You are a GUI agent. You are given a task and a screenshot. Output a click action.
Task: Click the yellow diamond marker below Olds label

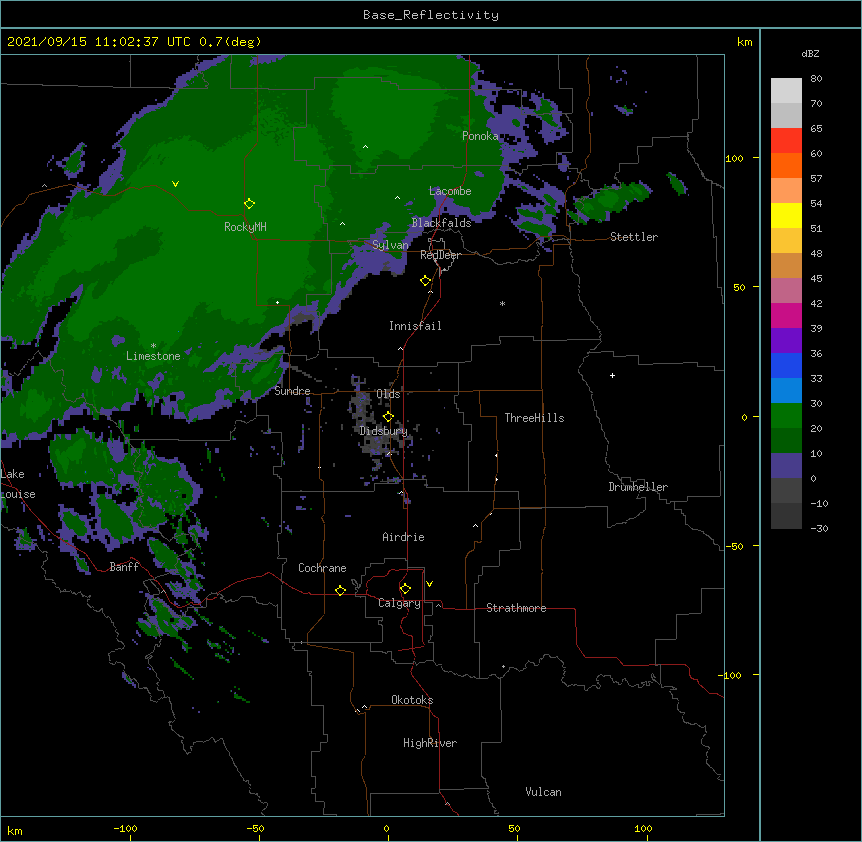(x=388, y=417)
